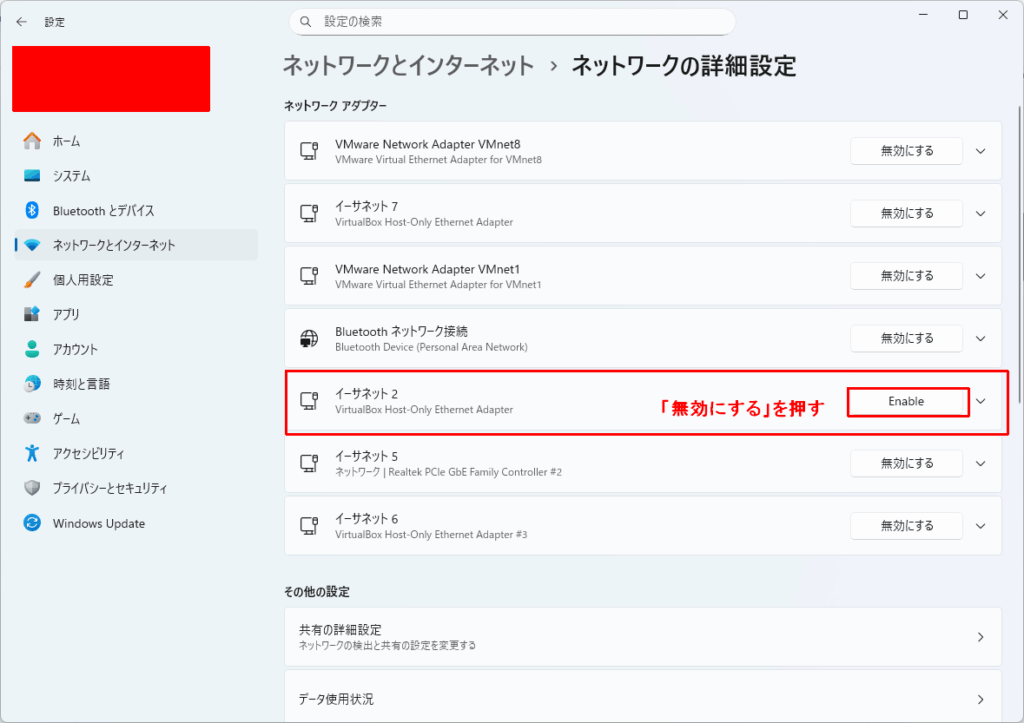
Task: Click the VMnet8 adapter monitor icon
Action: click(309, 151)
